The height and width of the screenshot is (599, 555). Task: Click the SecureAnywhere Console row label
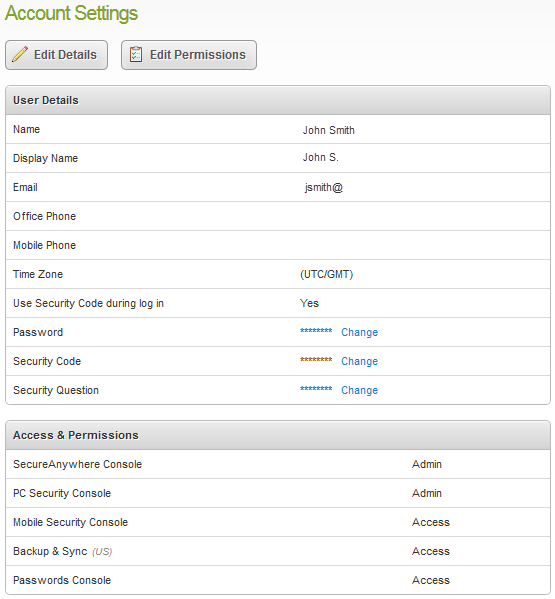click(78, 465)
